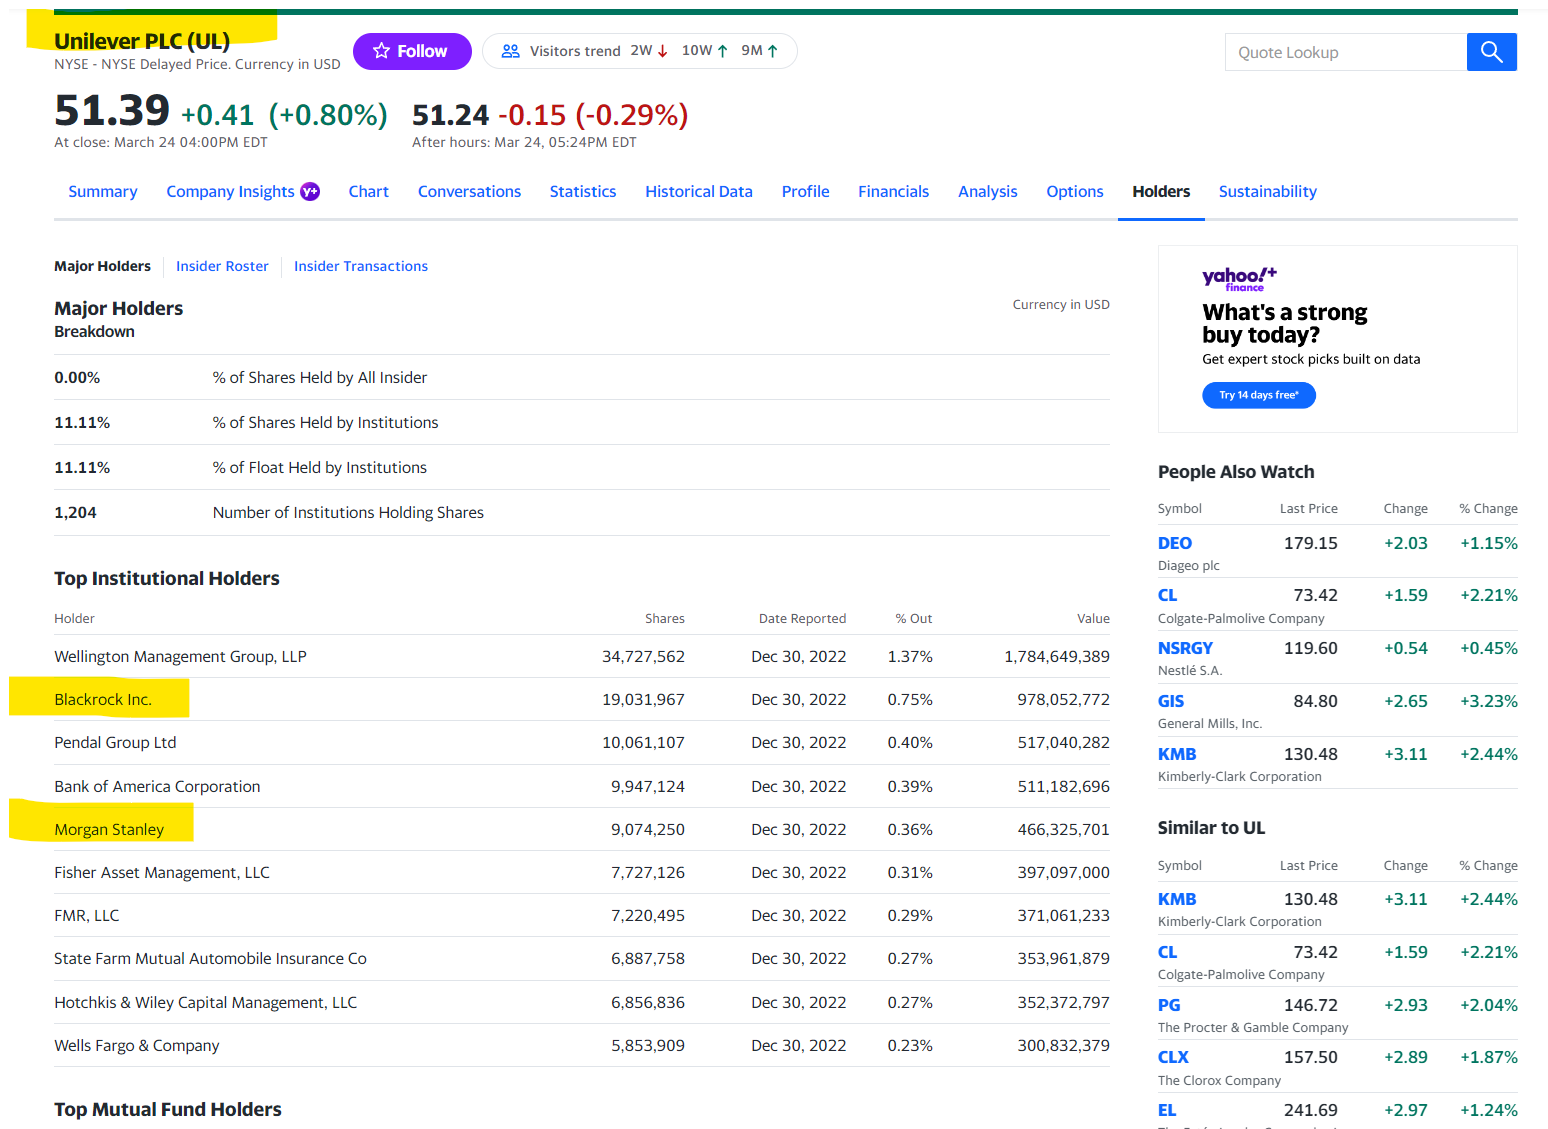Open the Summary tab
1548x1129 pixels.
[103, 191]
